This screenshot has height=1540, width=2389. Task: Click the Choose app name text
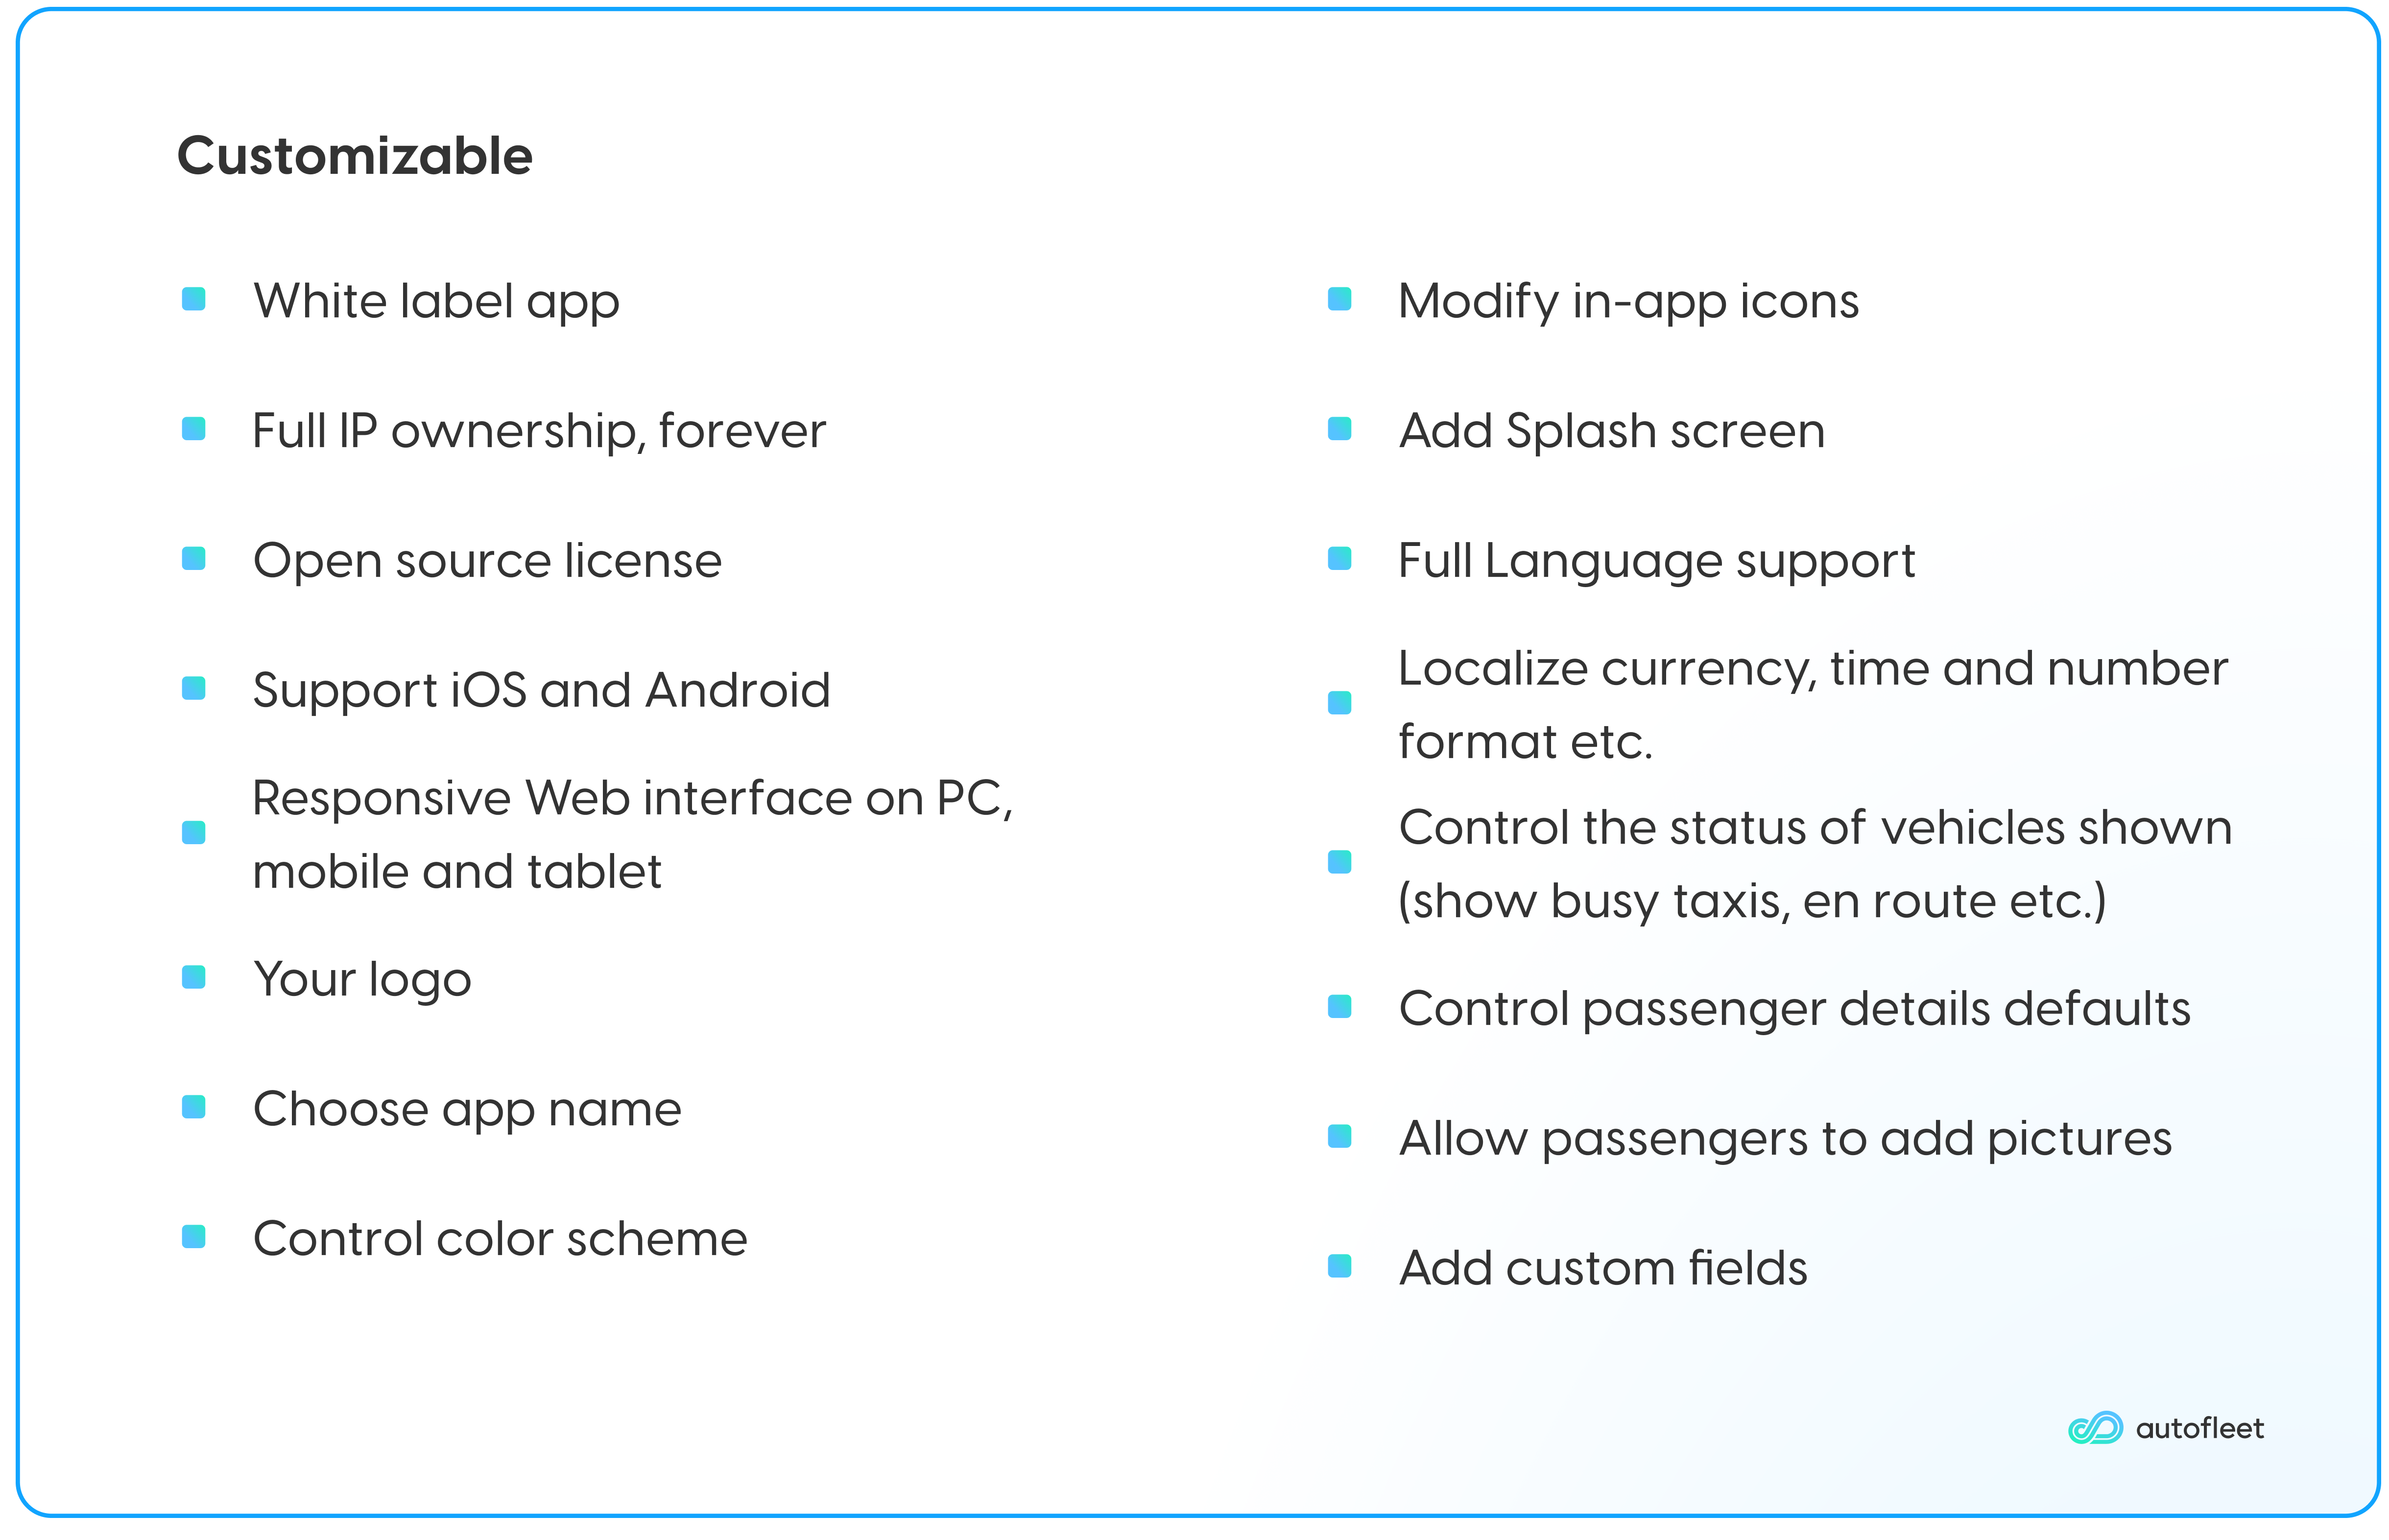(467, 1109)
